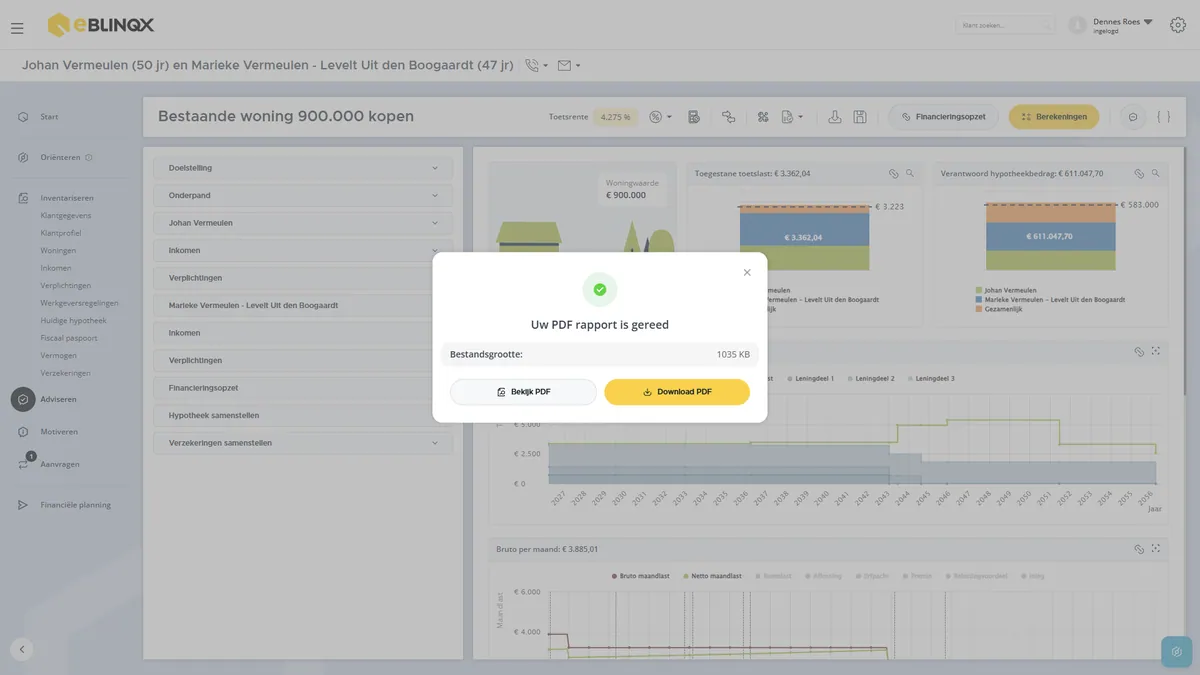Expand the Doelstelling section
Screen dimensions: 1200x675
pyautogui.click(x=303, y=168)
